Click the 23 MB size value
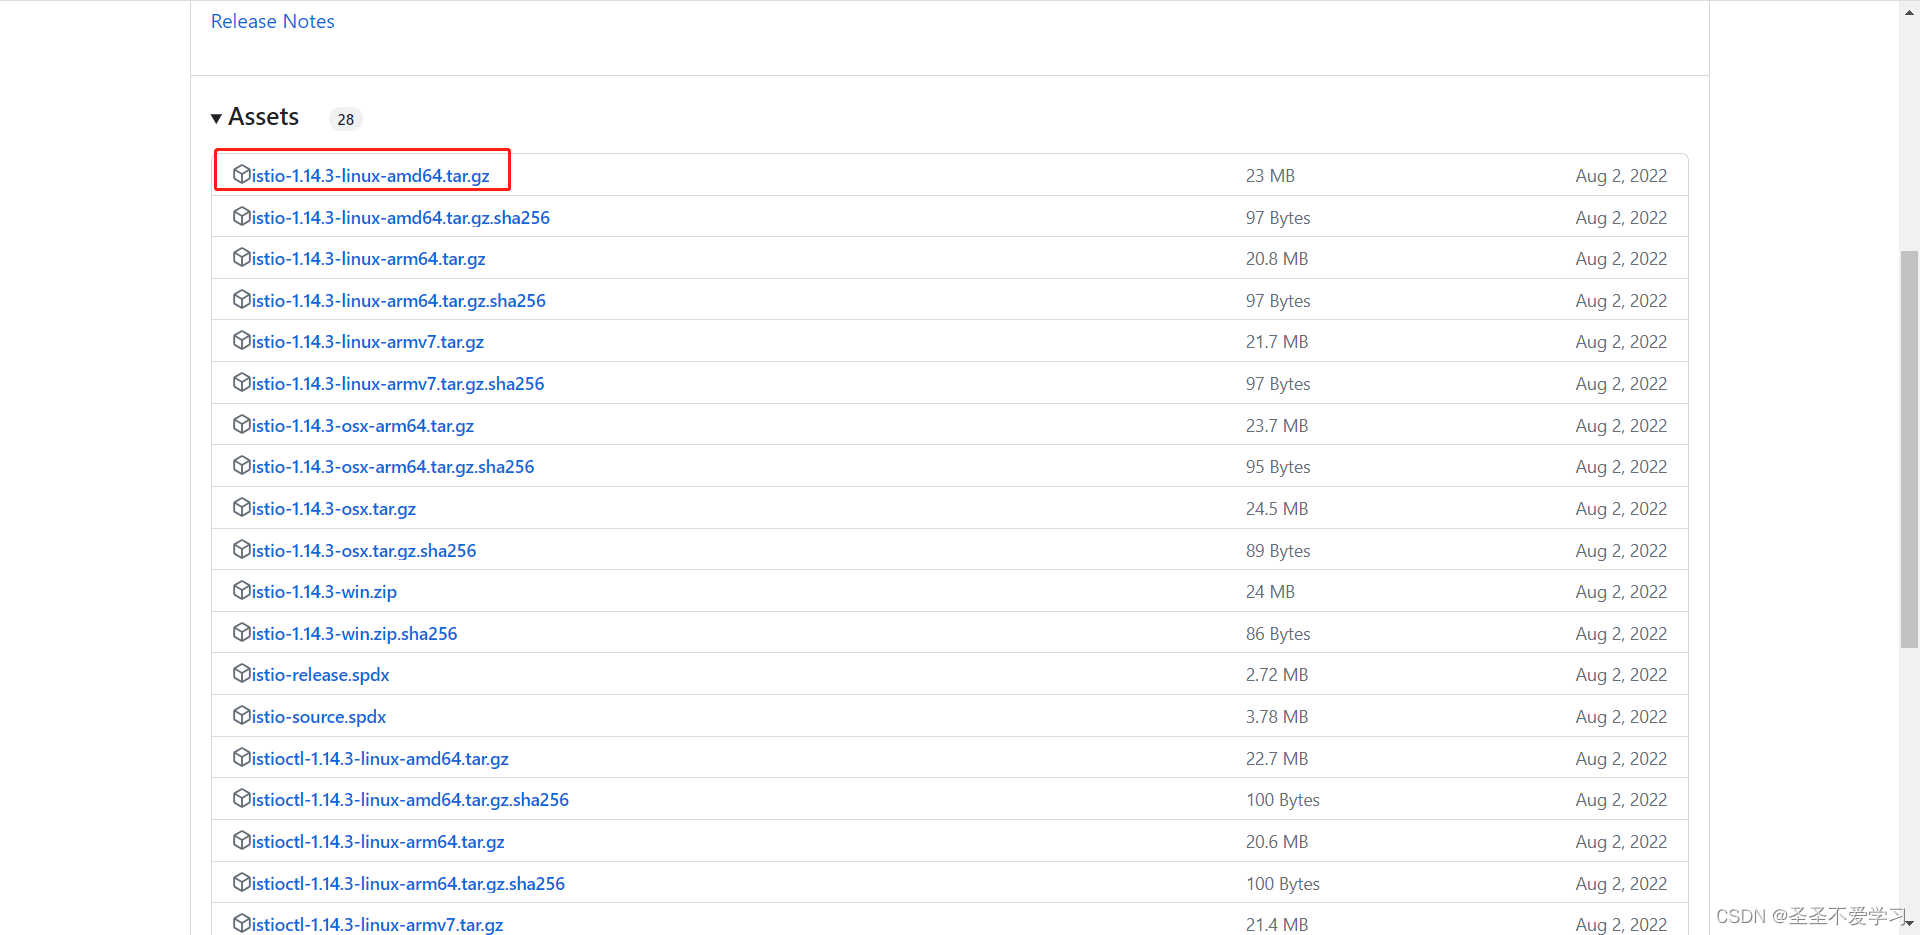Viewport: 1920px width, 935px height. 1270,175
